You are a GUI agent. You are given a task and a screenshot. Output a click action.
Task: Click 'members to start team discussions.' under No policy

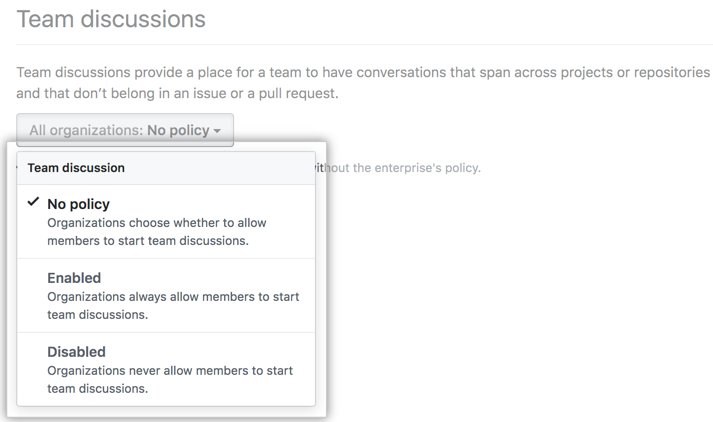pyautogui.click(x=148, y=241)
